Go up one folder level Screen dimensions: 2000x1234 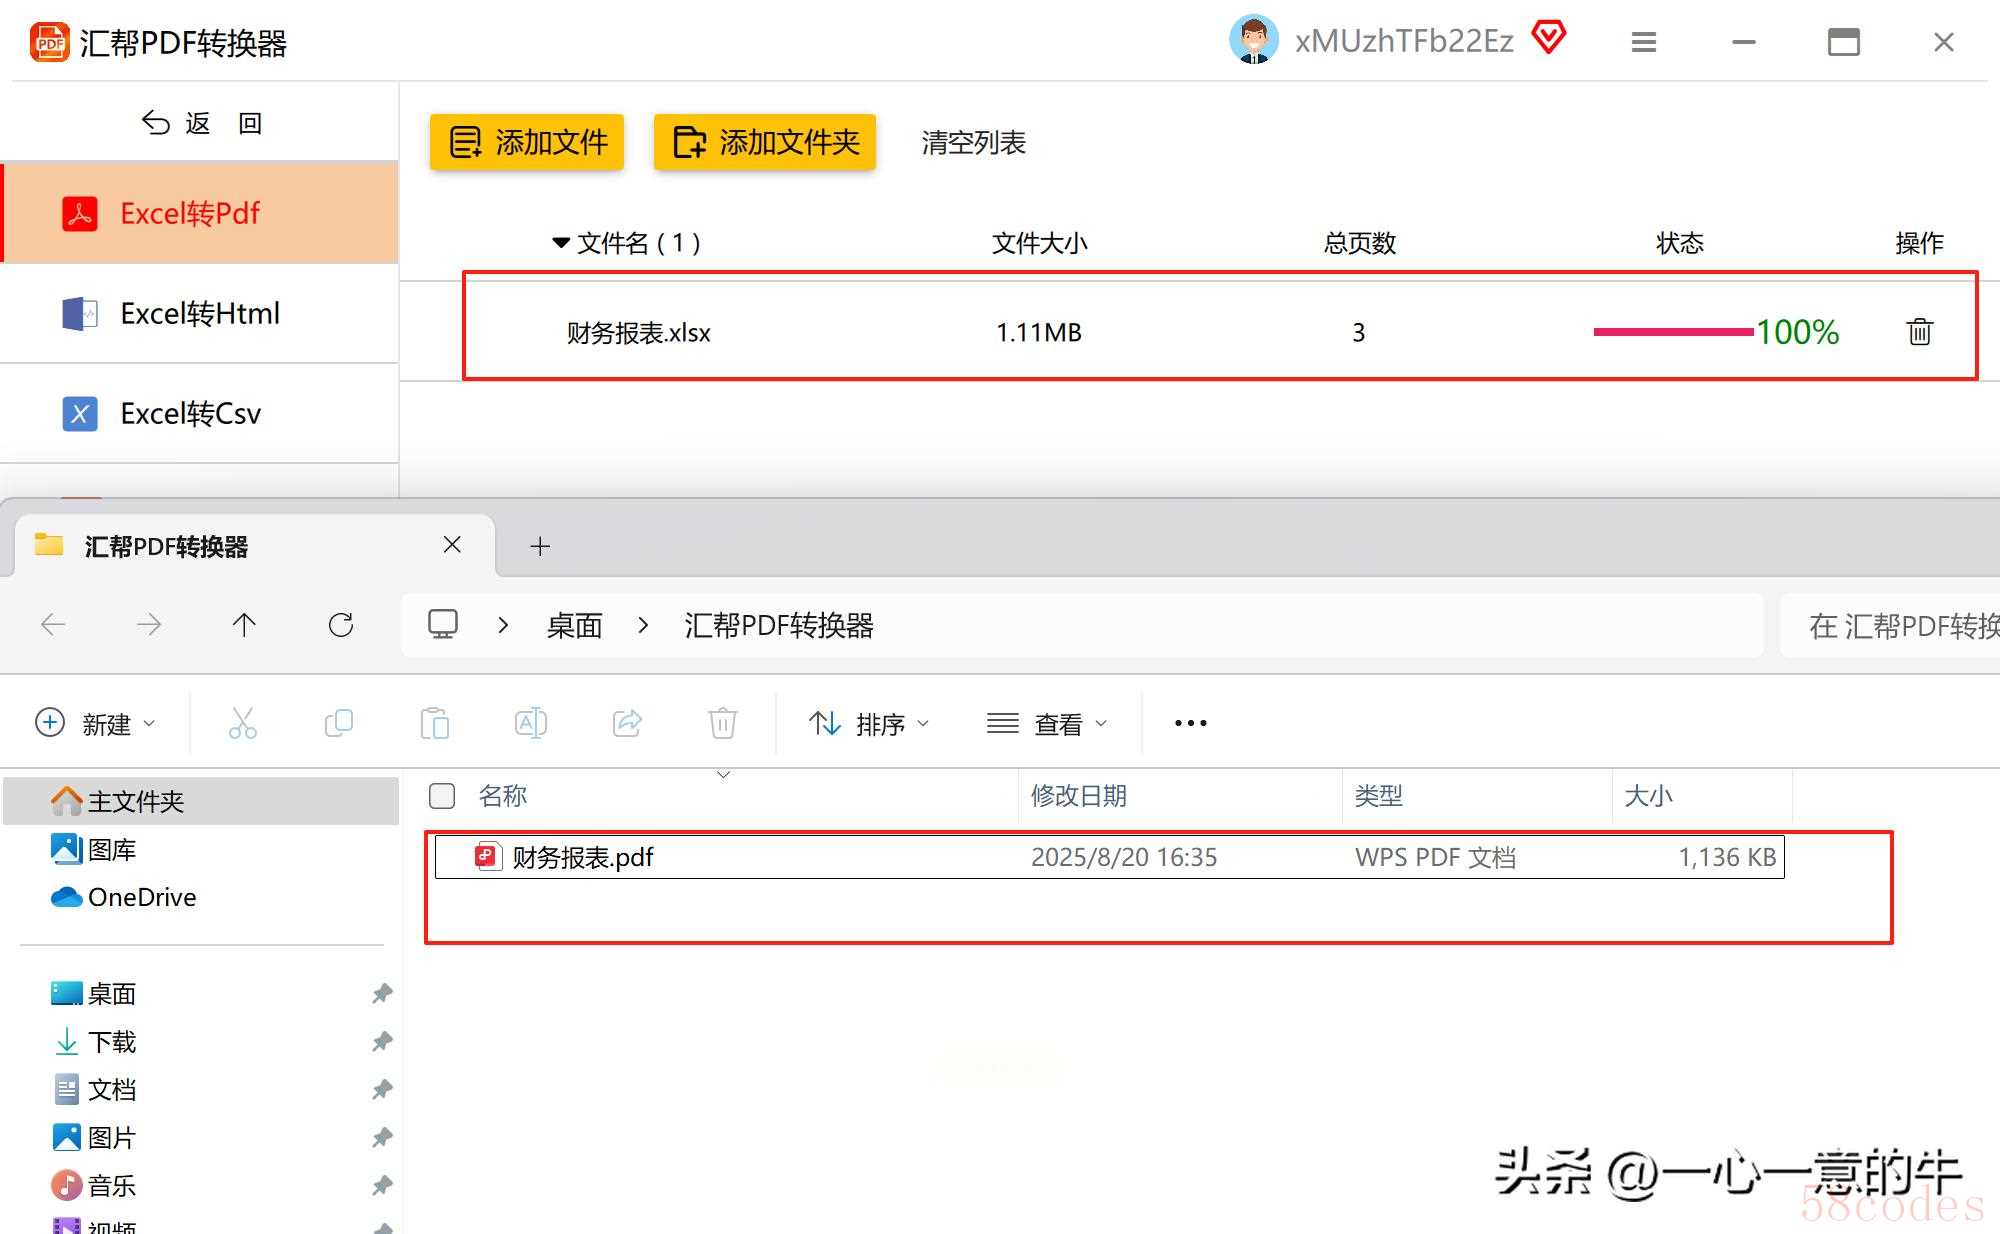point(244,625)
